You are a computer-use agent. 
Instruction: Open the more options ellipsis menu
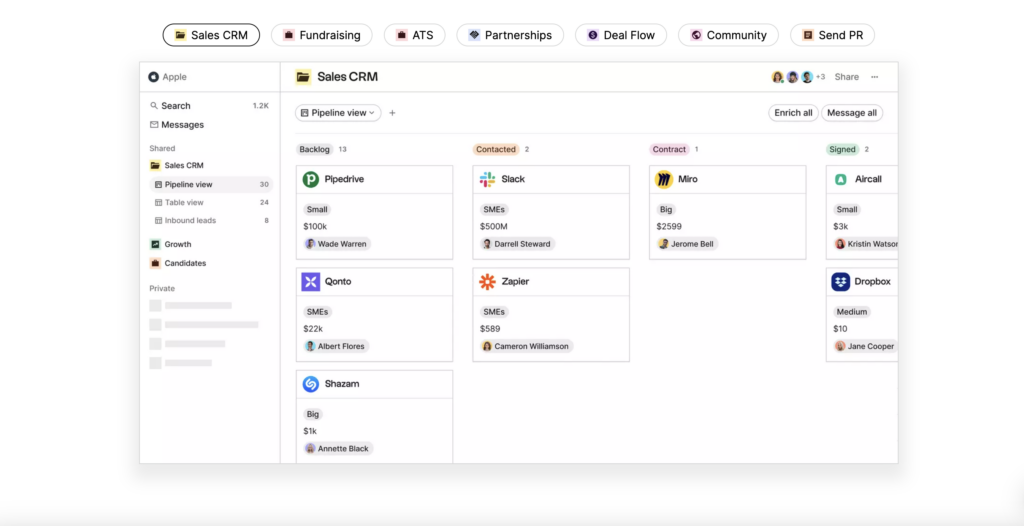pos(874,77)
